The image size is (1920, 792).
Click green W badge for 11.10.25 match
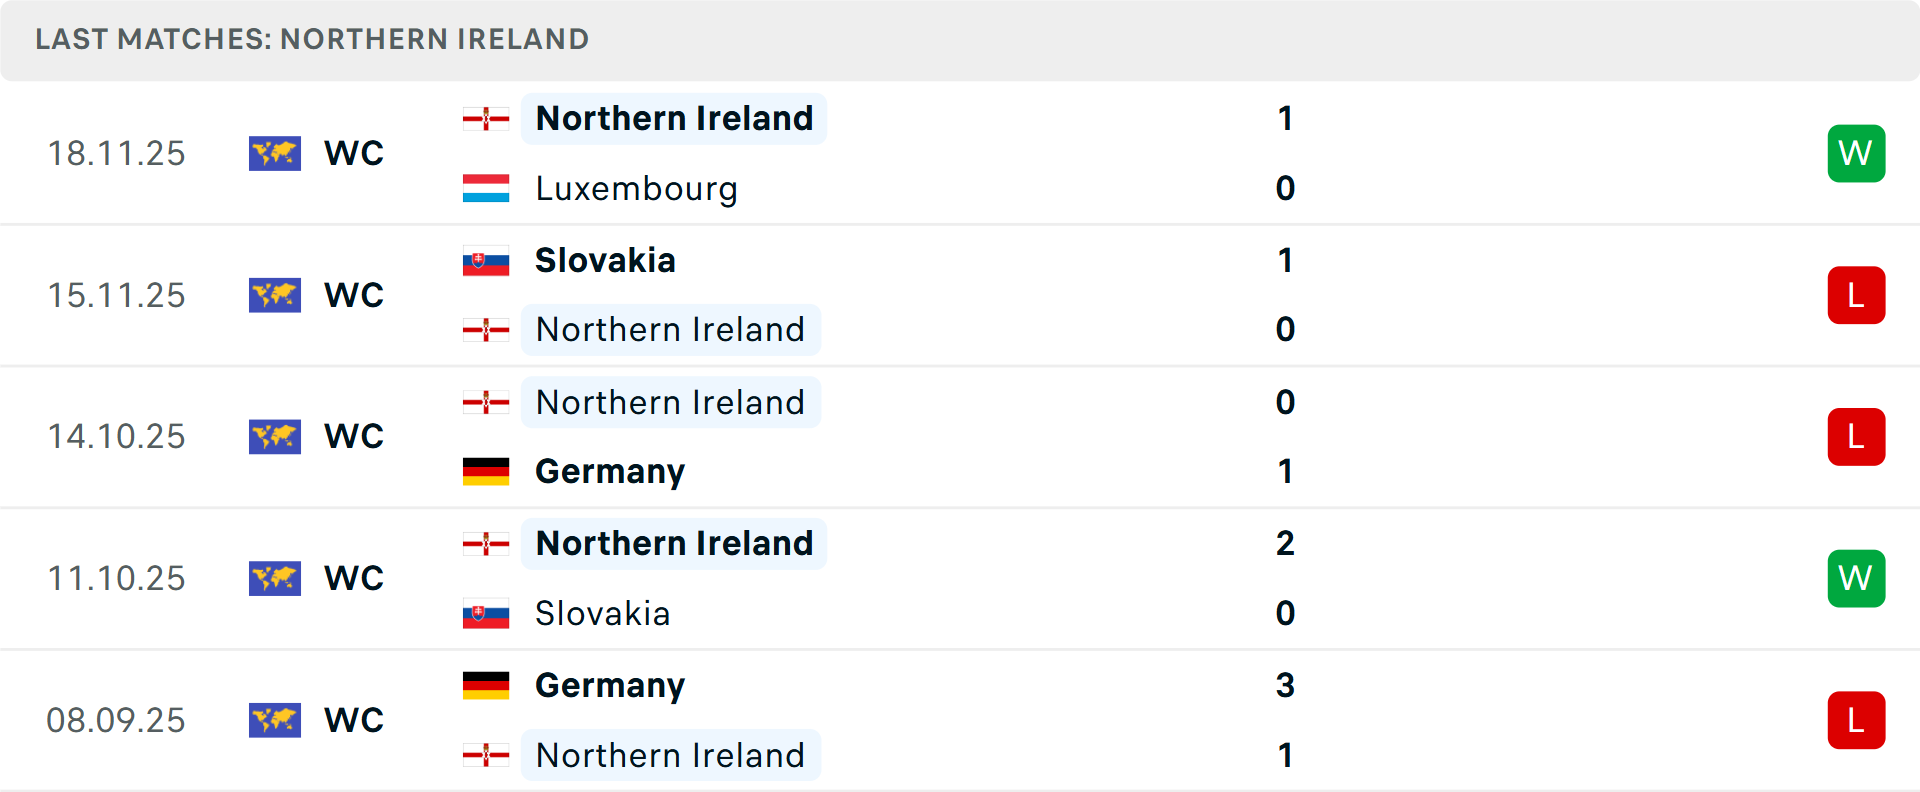click(1856, 579)
